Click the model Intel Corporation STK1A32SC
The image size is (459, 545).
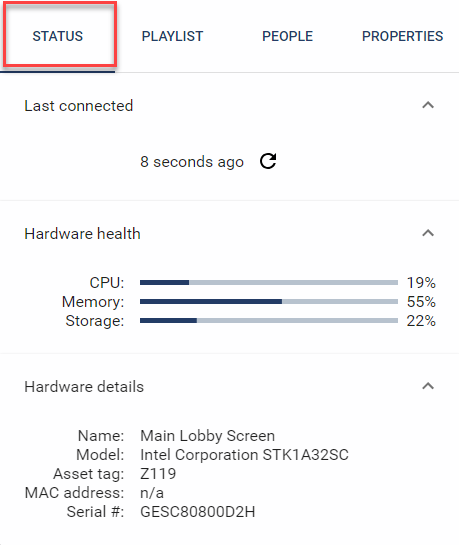244,455
